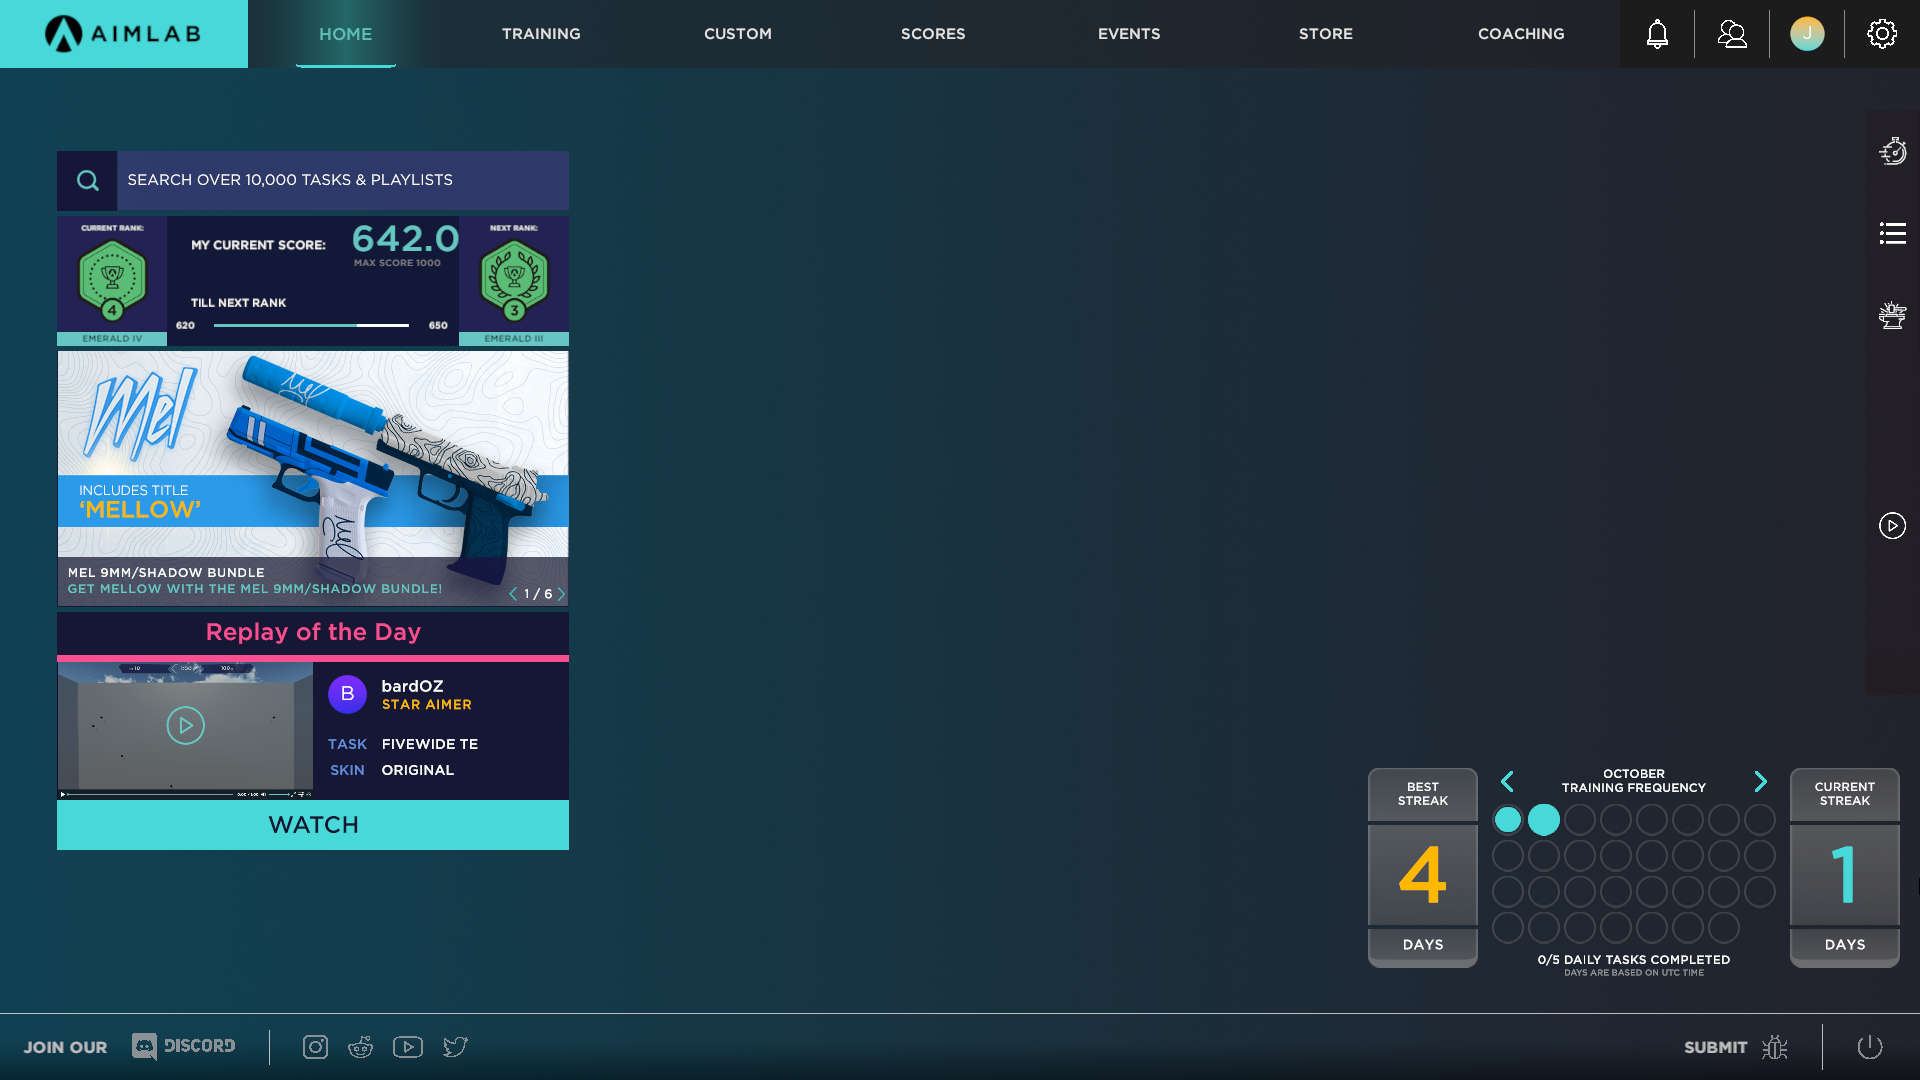Open the J profile avatar
This screenshot has width=1920, height=1080.
pos(1807,34)
